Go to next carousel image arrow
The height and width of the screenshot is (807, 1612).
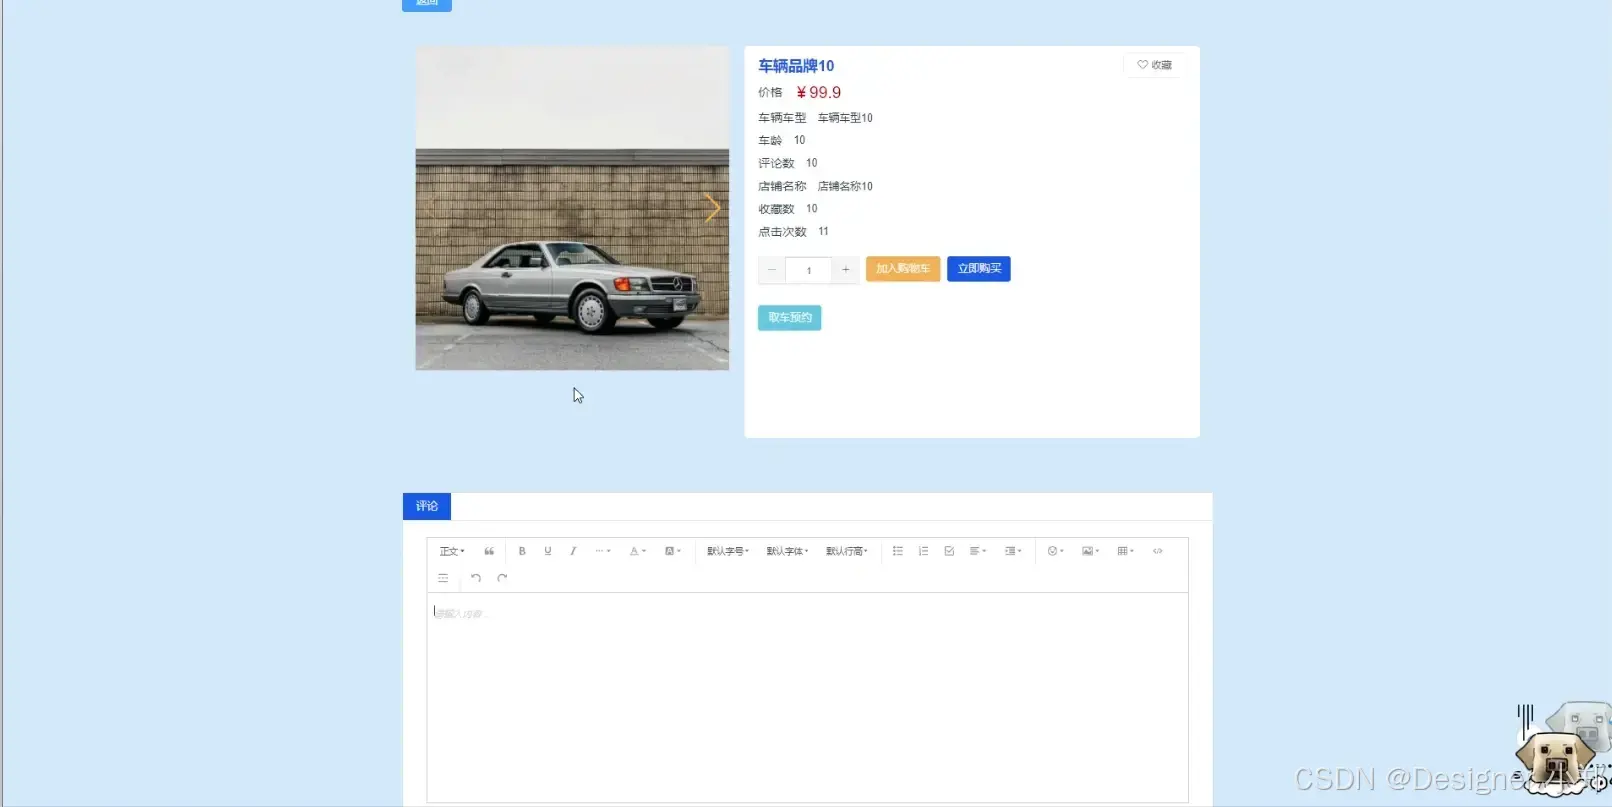[712, 208]
